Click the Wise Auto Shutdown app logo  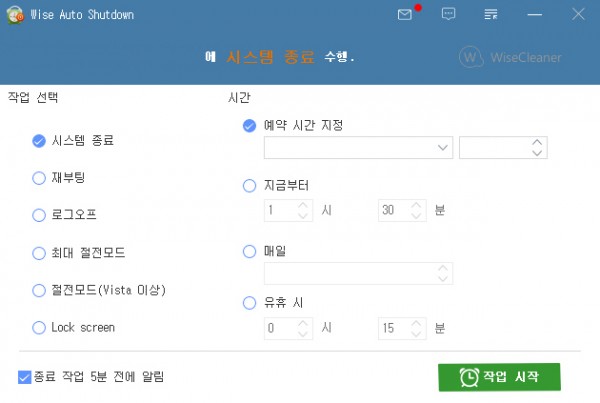(15, 15)
